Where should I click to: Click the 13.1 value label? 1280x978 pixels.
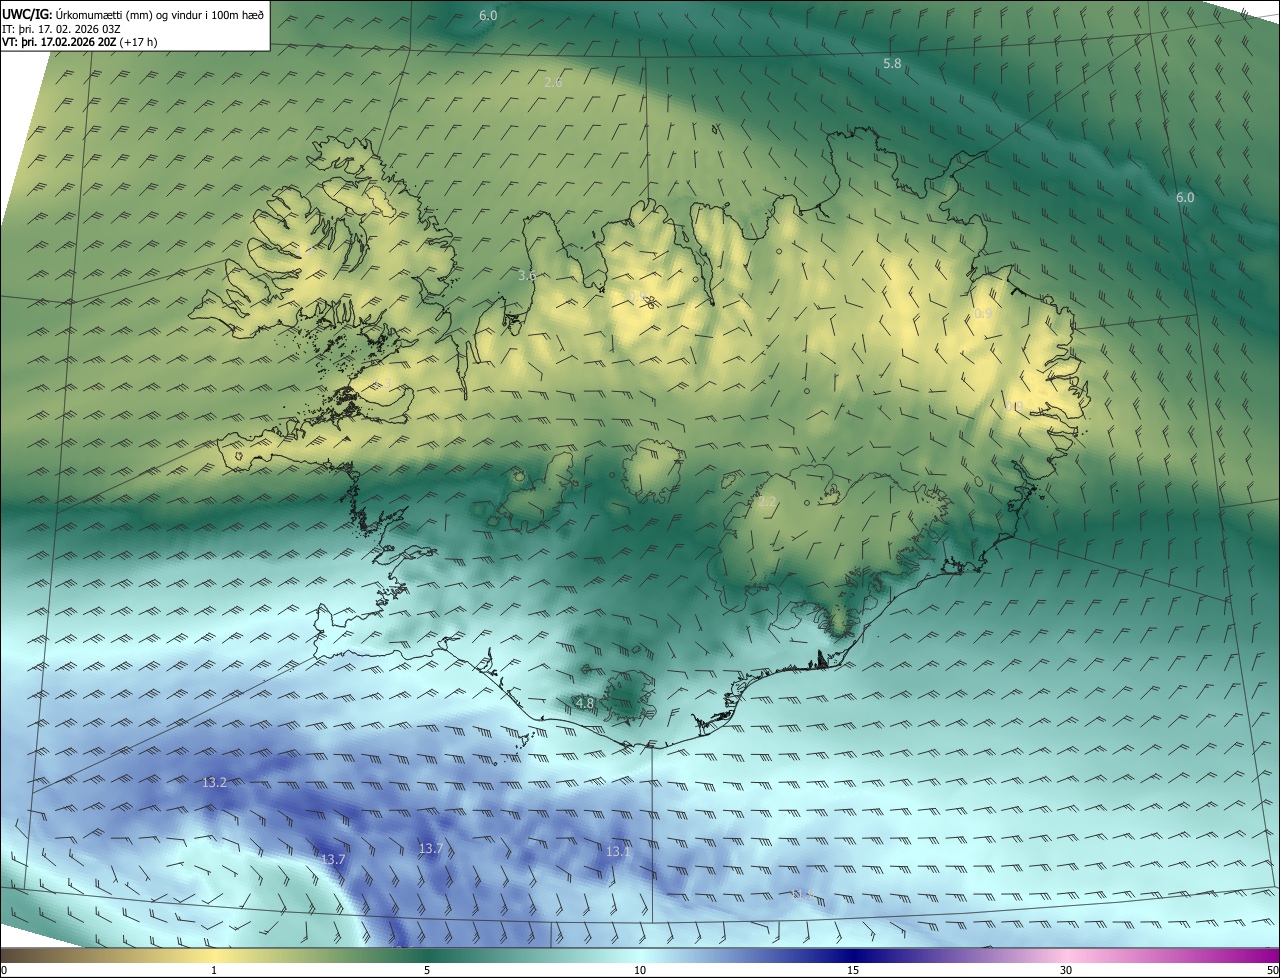coord(618,851)
